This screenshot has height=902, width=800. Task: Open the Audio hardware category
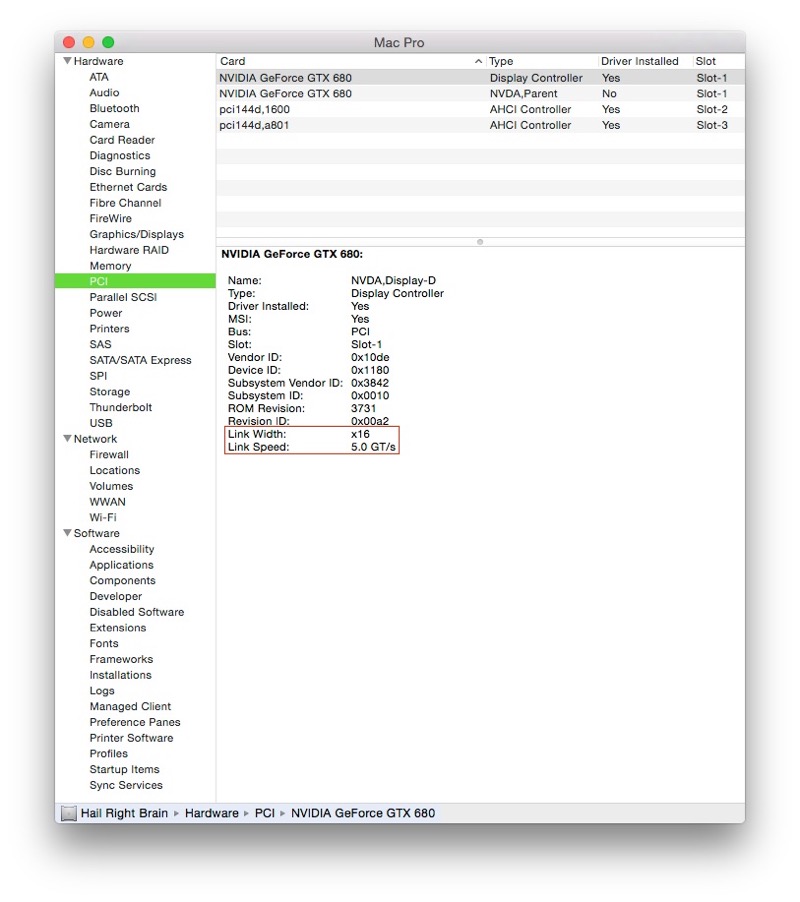point(104,93)
